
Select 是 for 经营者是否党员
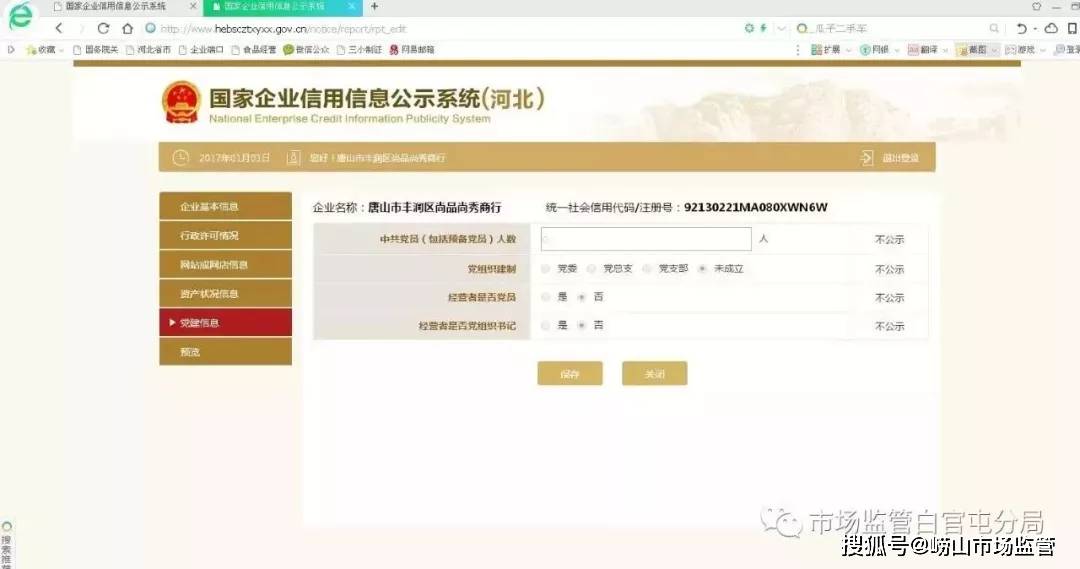[x=545, y=297]
